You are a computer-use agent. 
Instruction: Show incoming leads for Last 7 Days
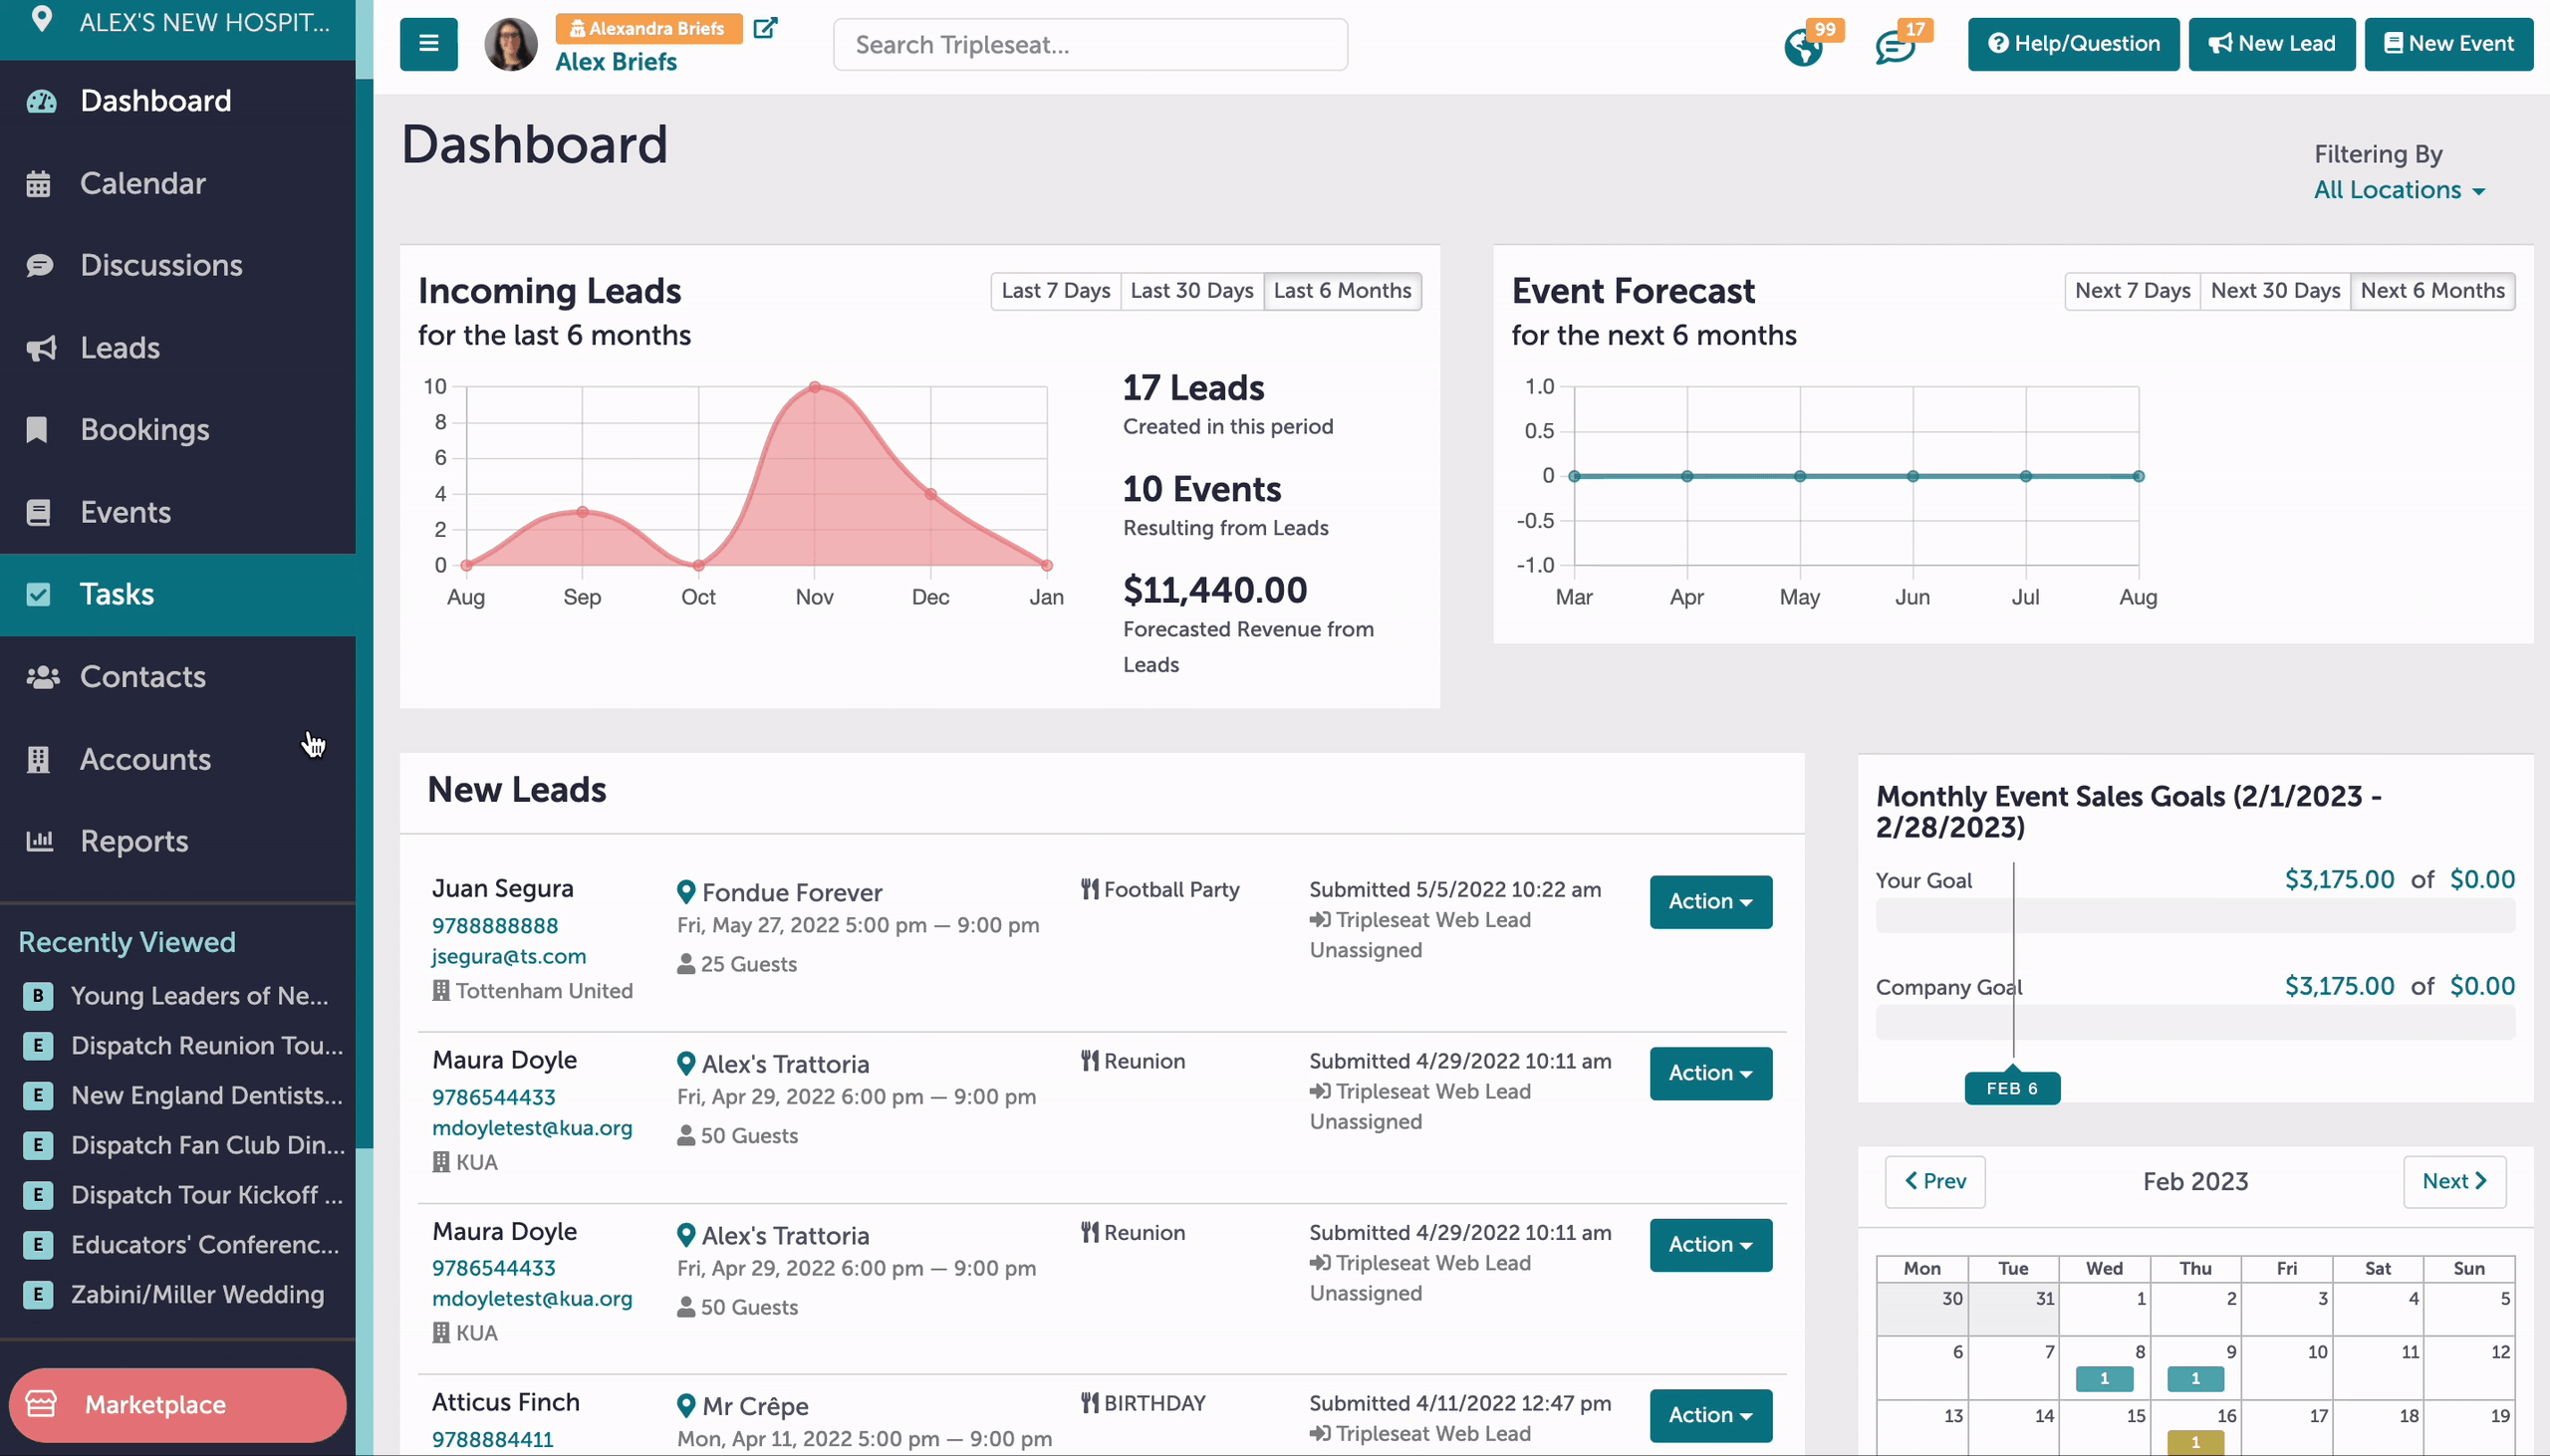click(x=1055, y=291)
